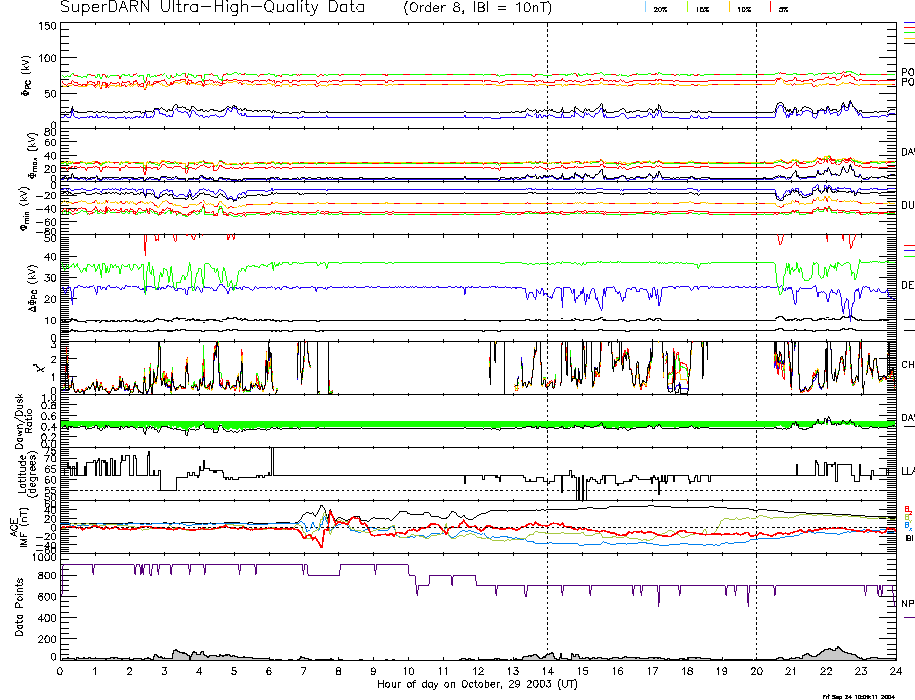Click the x-axis label Hour of day on October 29 2003
915x700 pixels.
[x=477, y=685]
